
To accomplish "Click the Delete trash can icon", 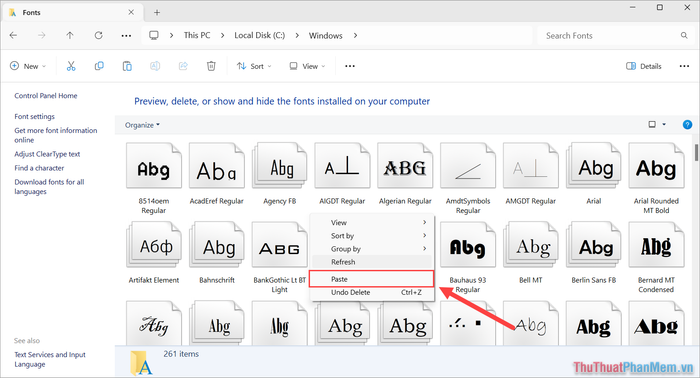I will (211, 66).
